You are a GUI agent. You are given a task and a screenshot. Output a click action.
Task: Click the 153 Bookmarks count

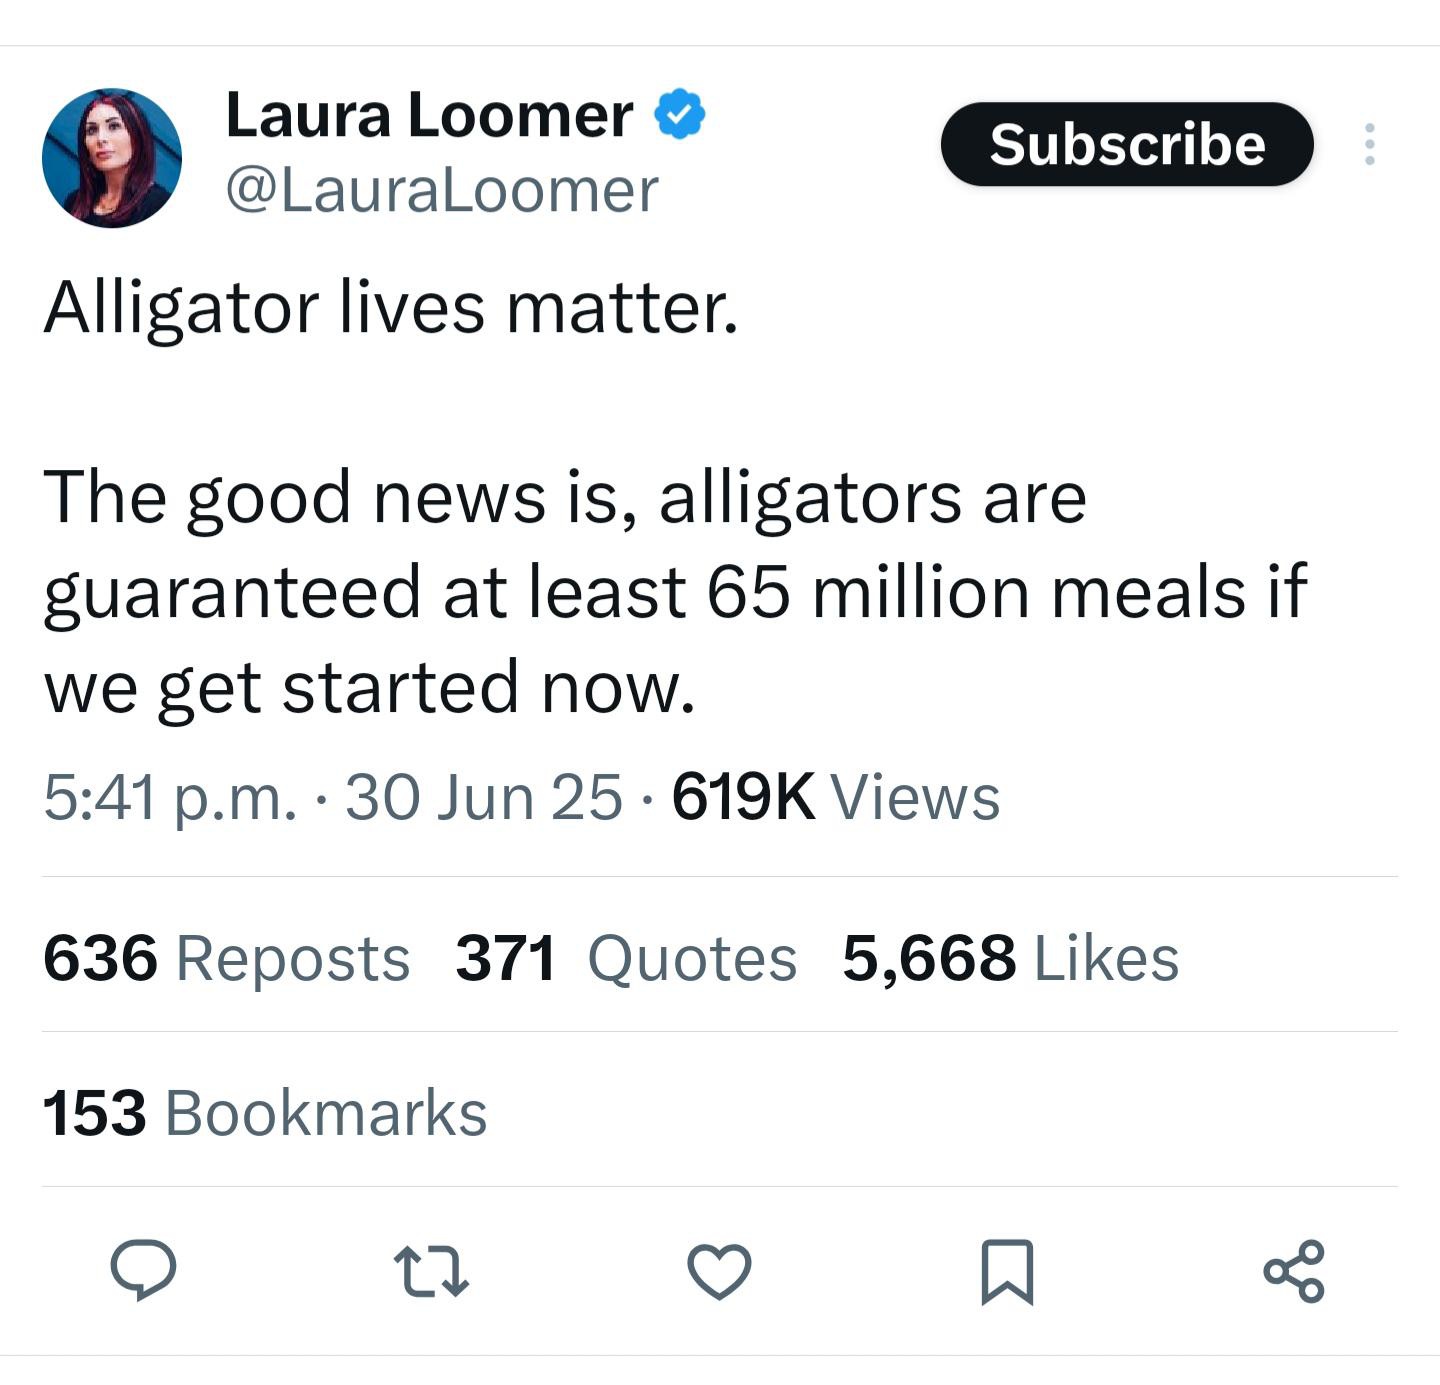tap(264, 1113)
